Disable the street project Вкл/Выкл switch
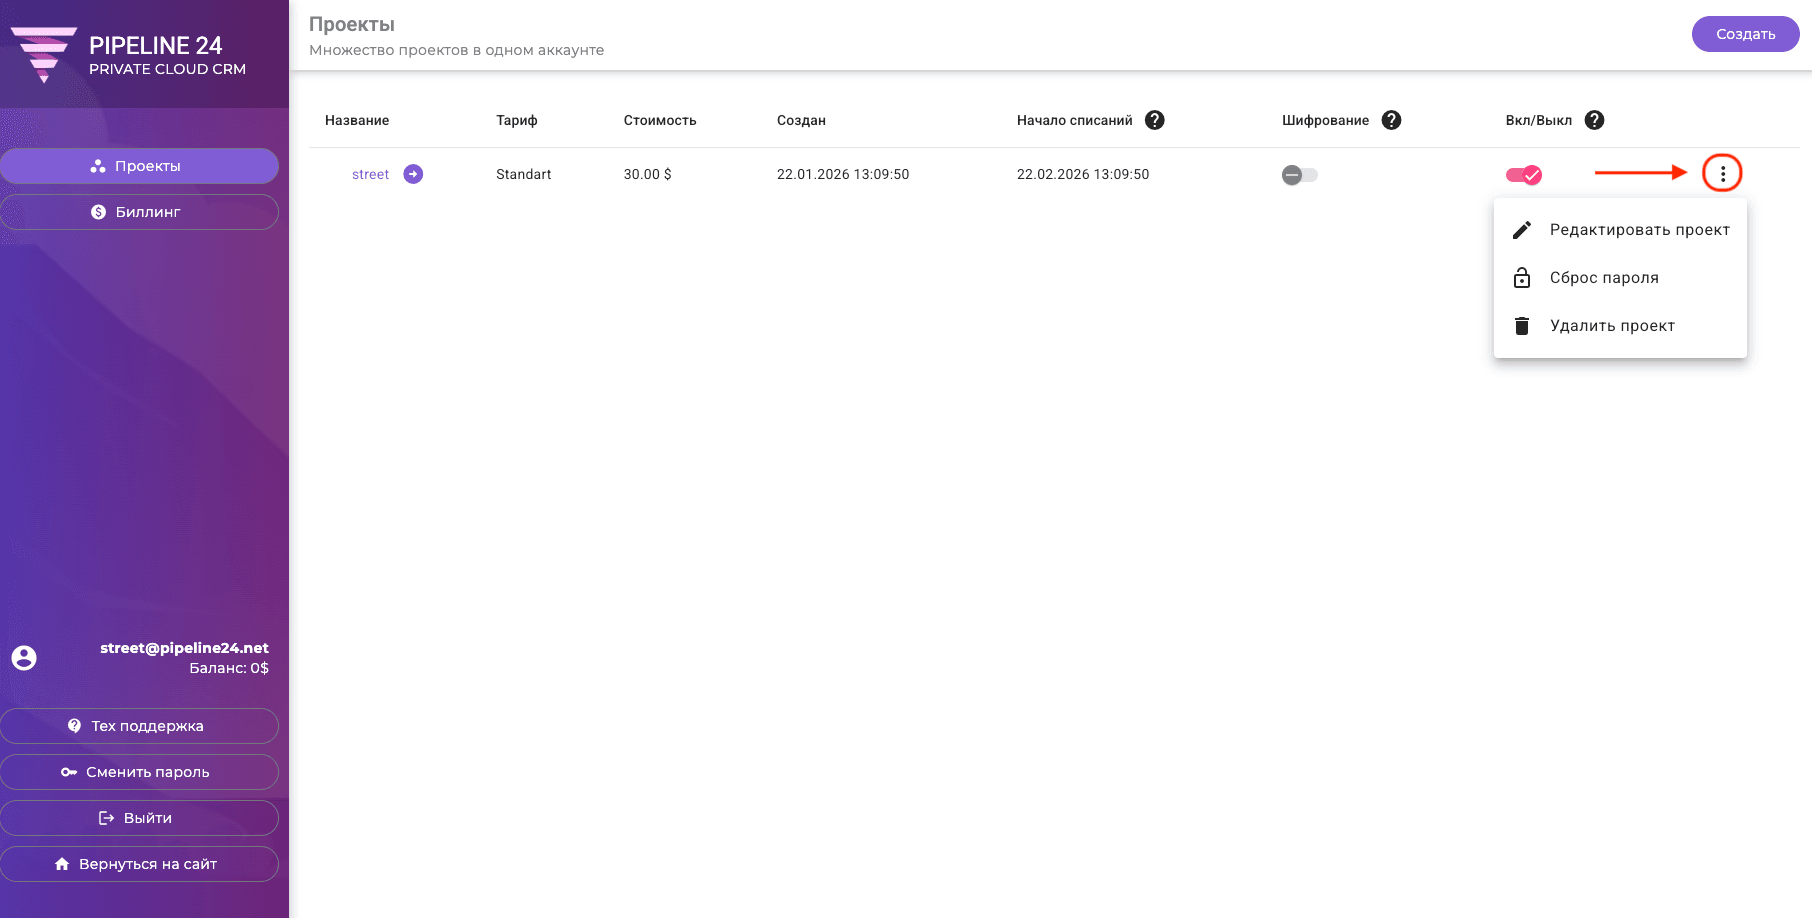 pos(1524,175)
